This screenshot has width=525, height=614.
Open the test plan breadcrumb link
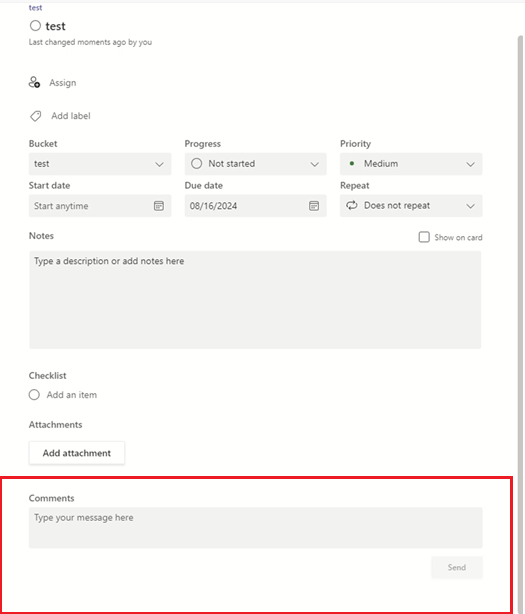[x=35, y=7]
